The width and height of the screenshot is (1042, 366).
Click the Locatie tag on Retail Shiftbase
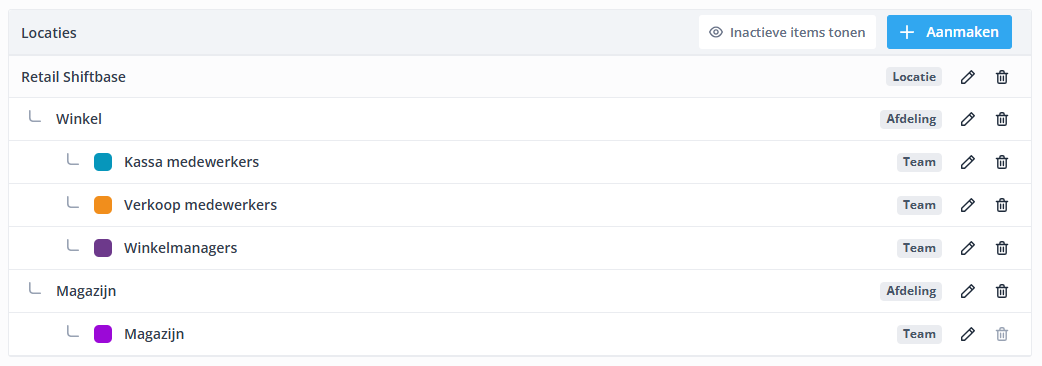click(914, 77)
